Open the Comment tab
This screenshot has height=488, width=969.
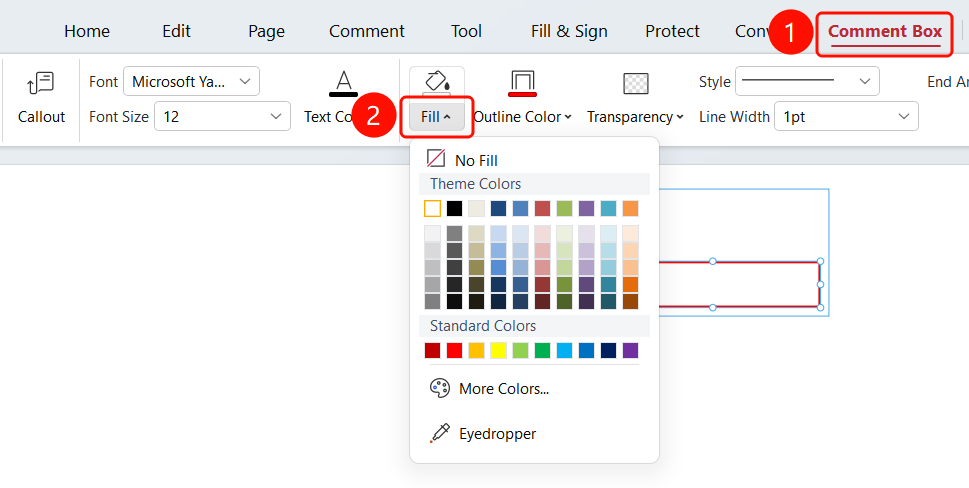click(367, 31)
